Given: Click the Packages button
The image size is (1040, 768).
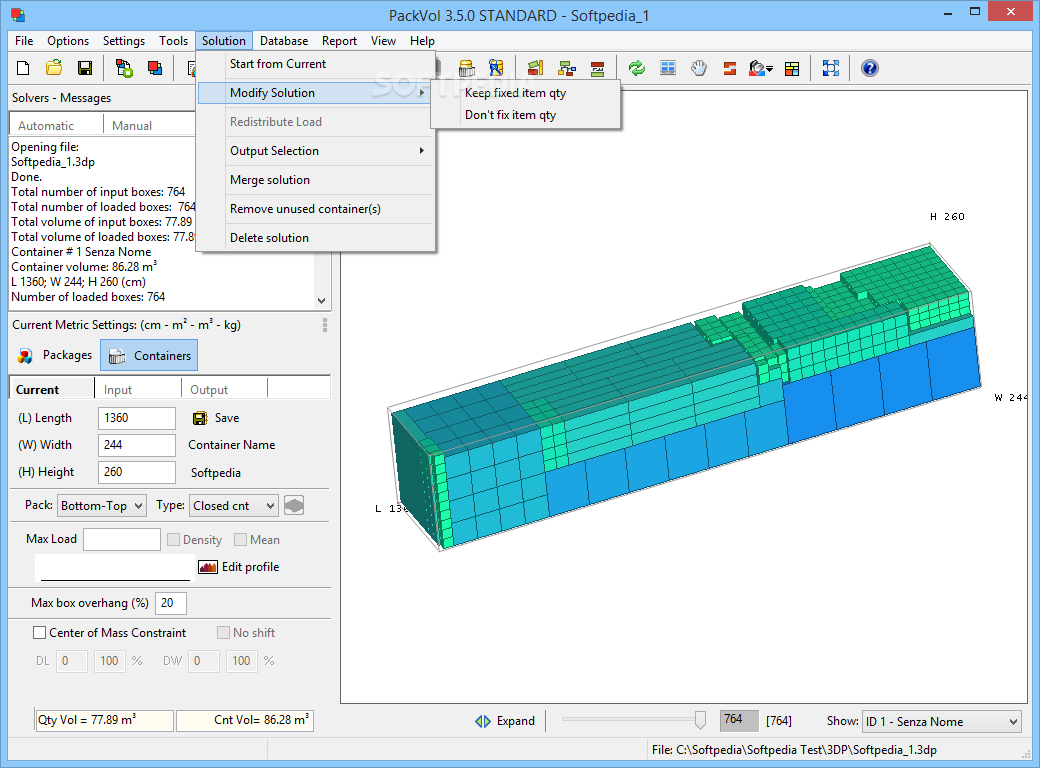Looking at the screenshot, I should 56,355.
